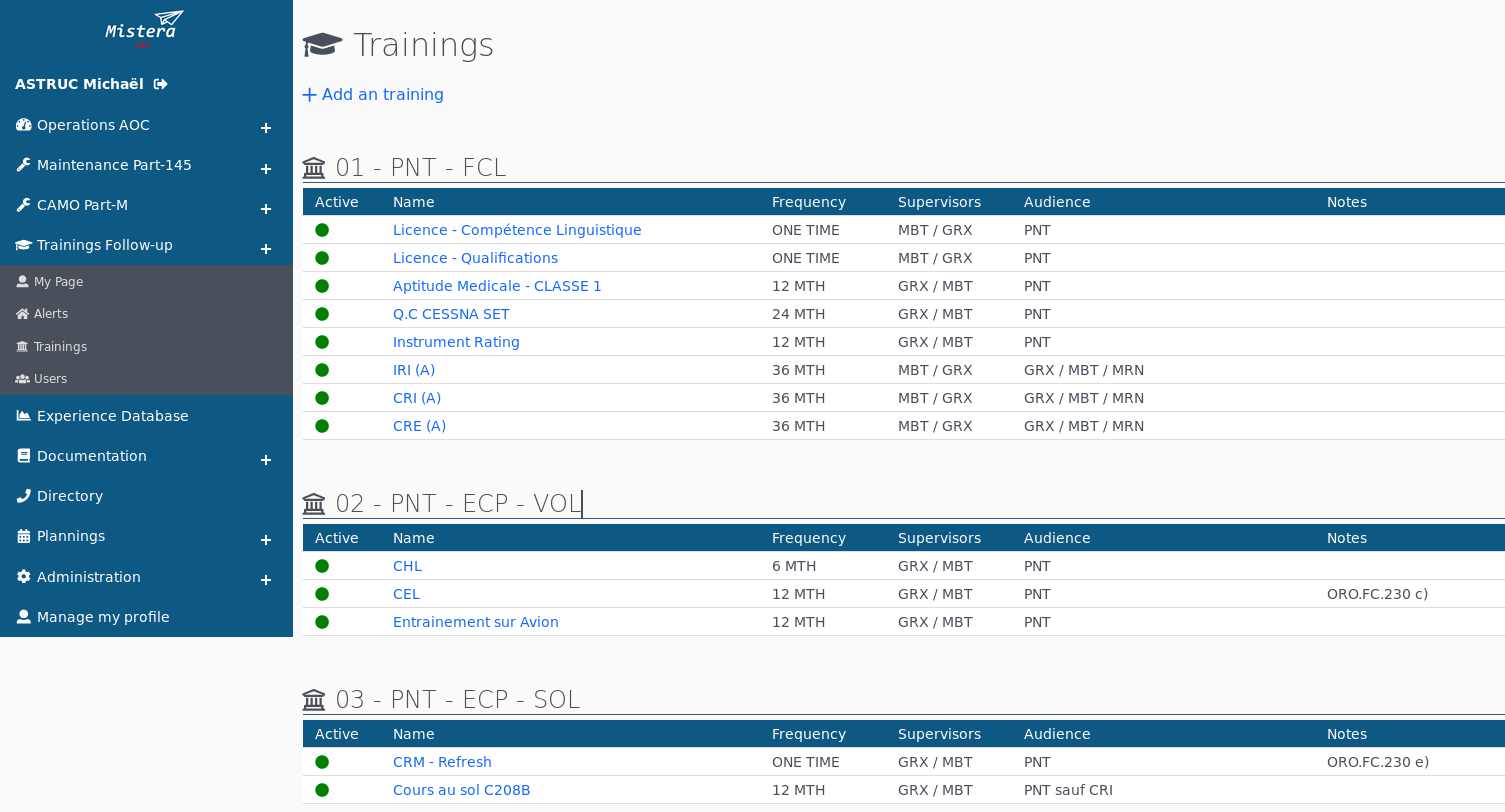Click the ASTRUC Michaël user name
1505x812 pixels.
pos(79,84)
